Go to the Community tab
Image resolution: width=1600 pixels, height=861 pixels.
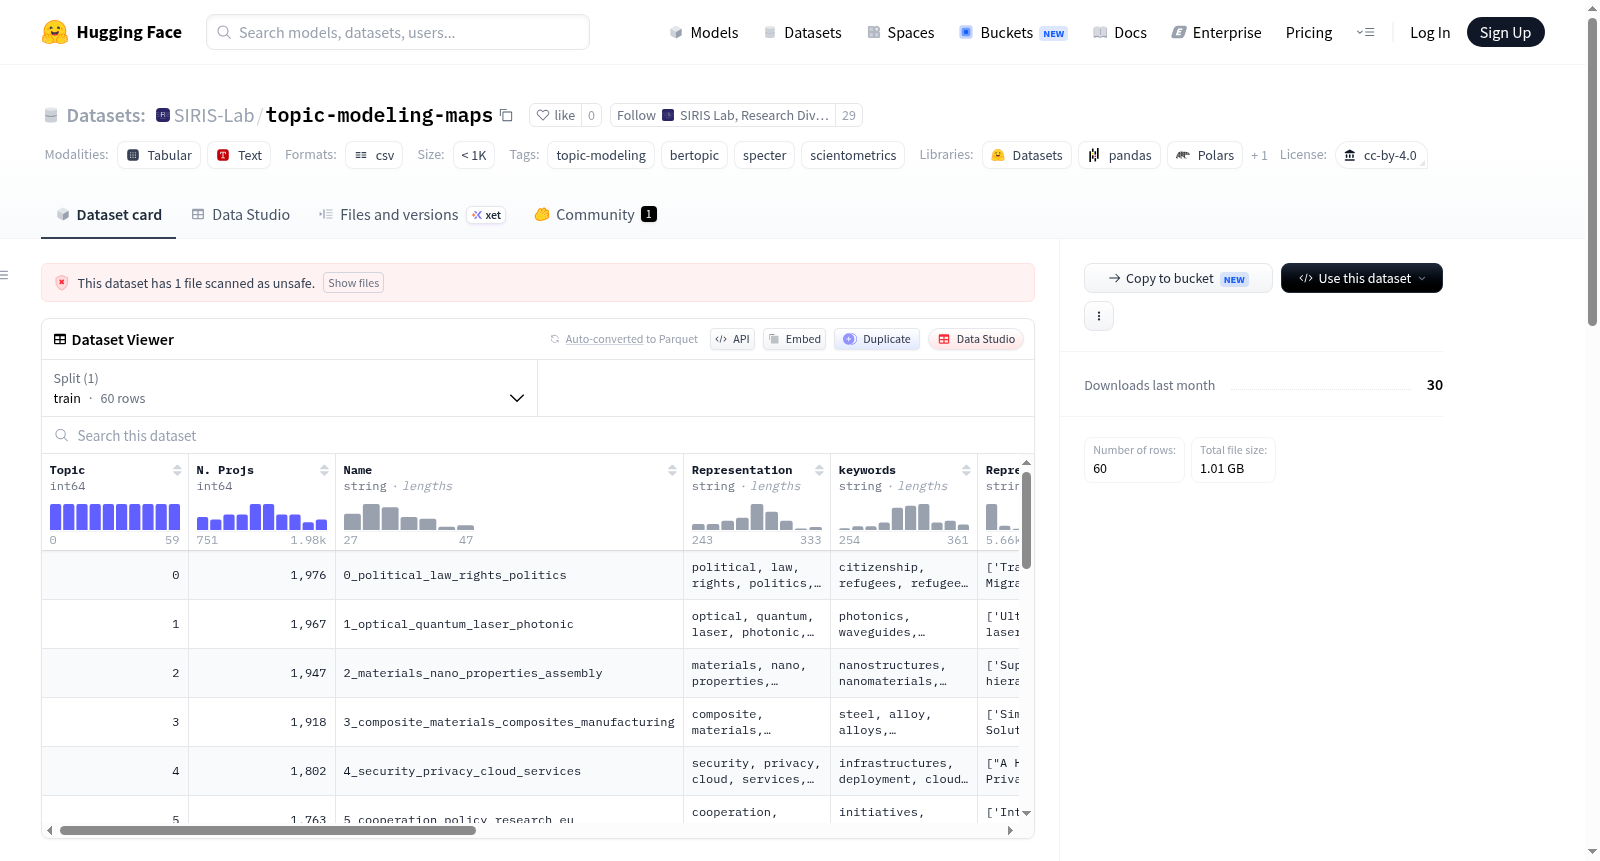click(x=596, y=214)
